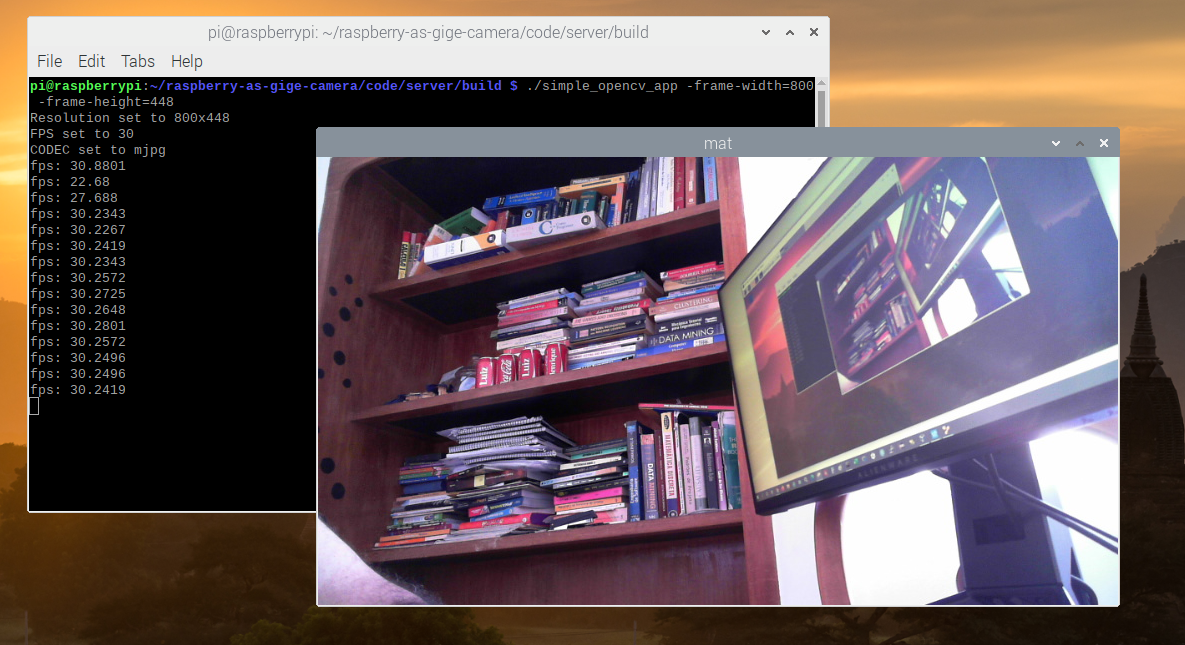Viewport: 1185px width, 645px height.
Task: Open the File menu in terminal
Action: point(49,61)
